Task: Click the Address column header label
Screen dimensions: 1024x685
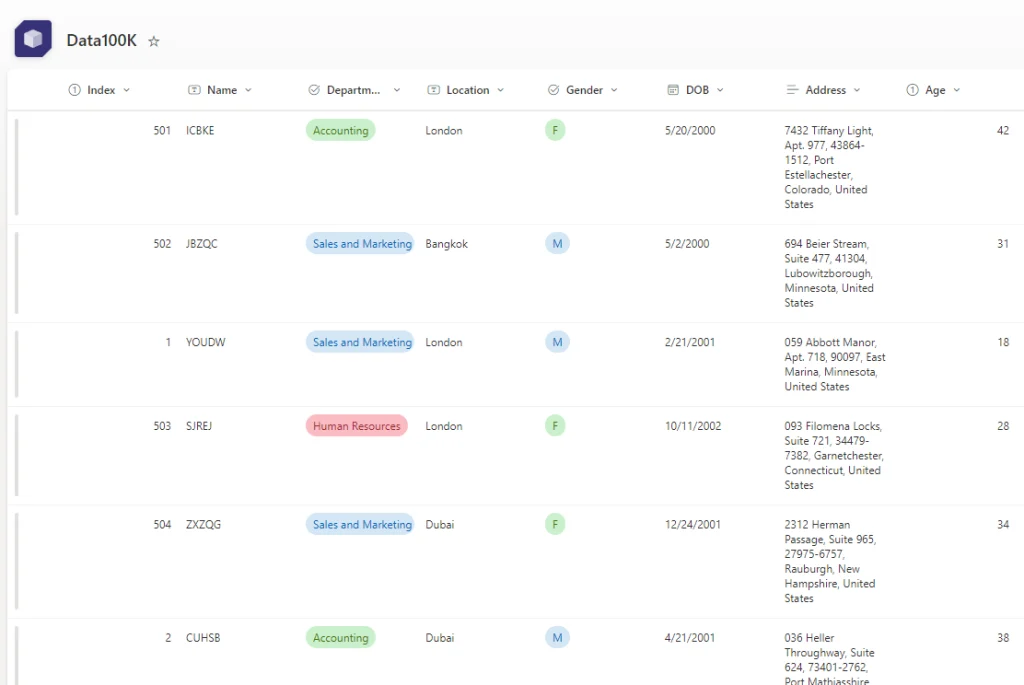Action: (825, 90)
